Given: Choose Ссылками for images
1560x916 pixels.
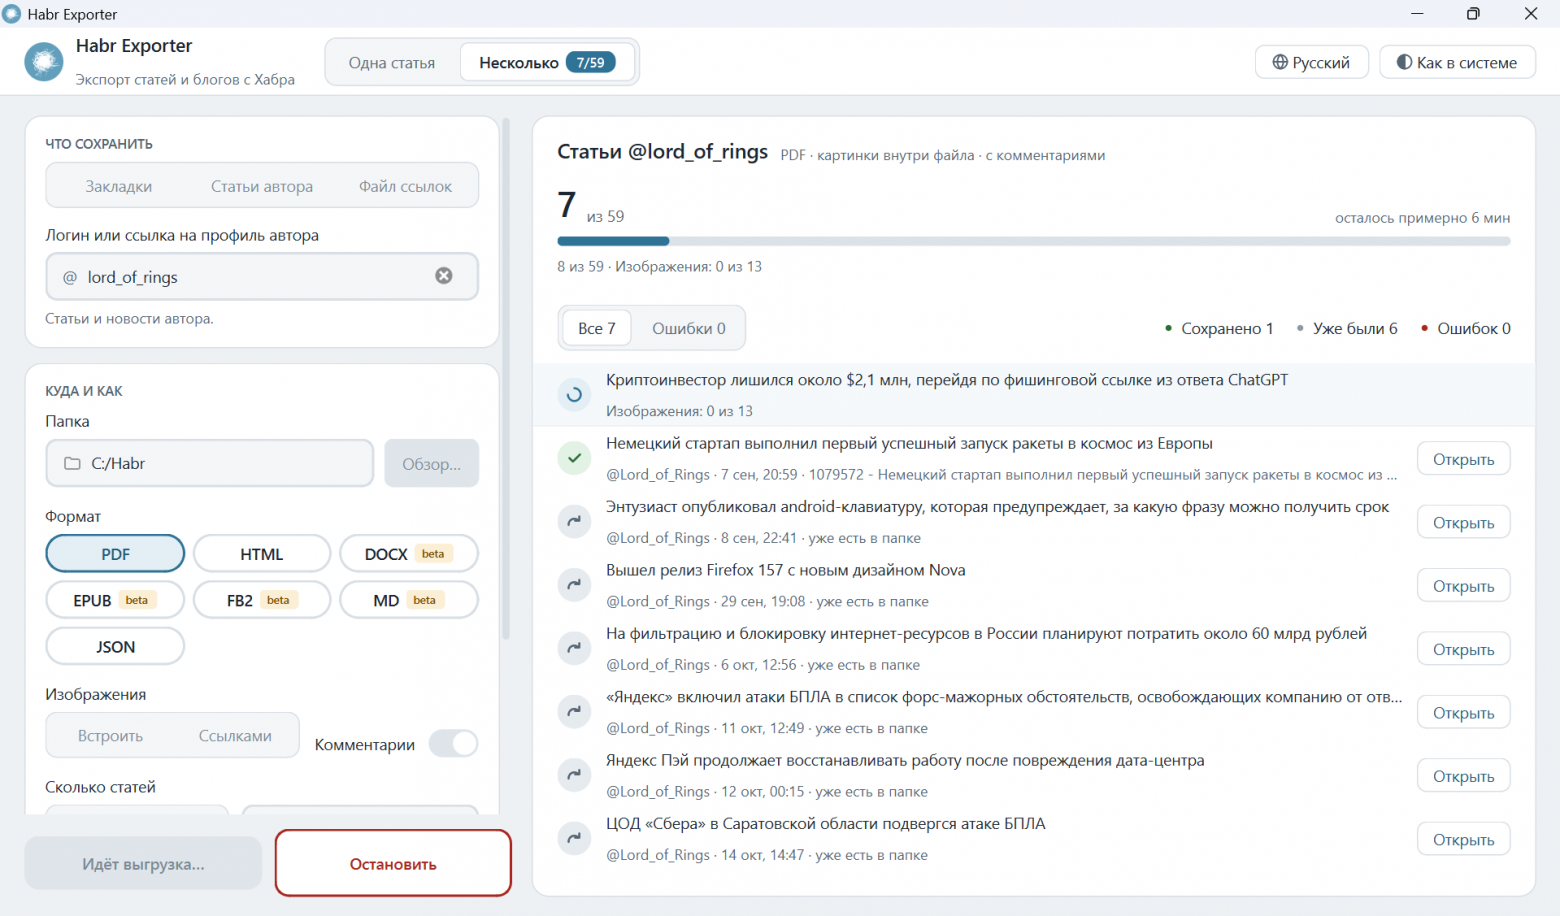Looking at the screenshot, I should (x=235, y=735).
